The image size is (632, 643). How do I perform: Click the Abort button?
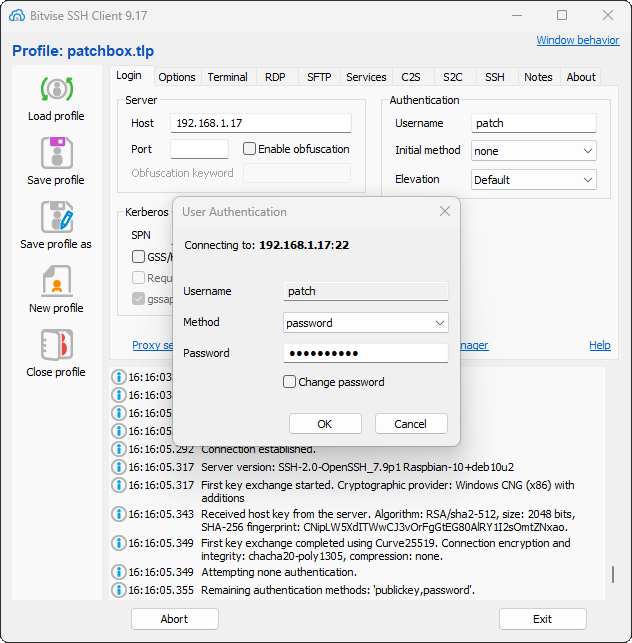point(175,619)
